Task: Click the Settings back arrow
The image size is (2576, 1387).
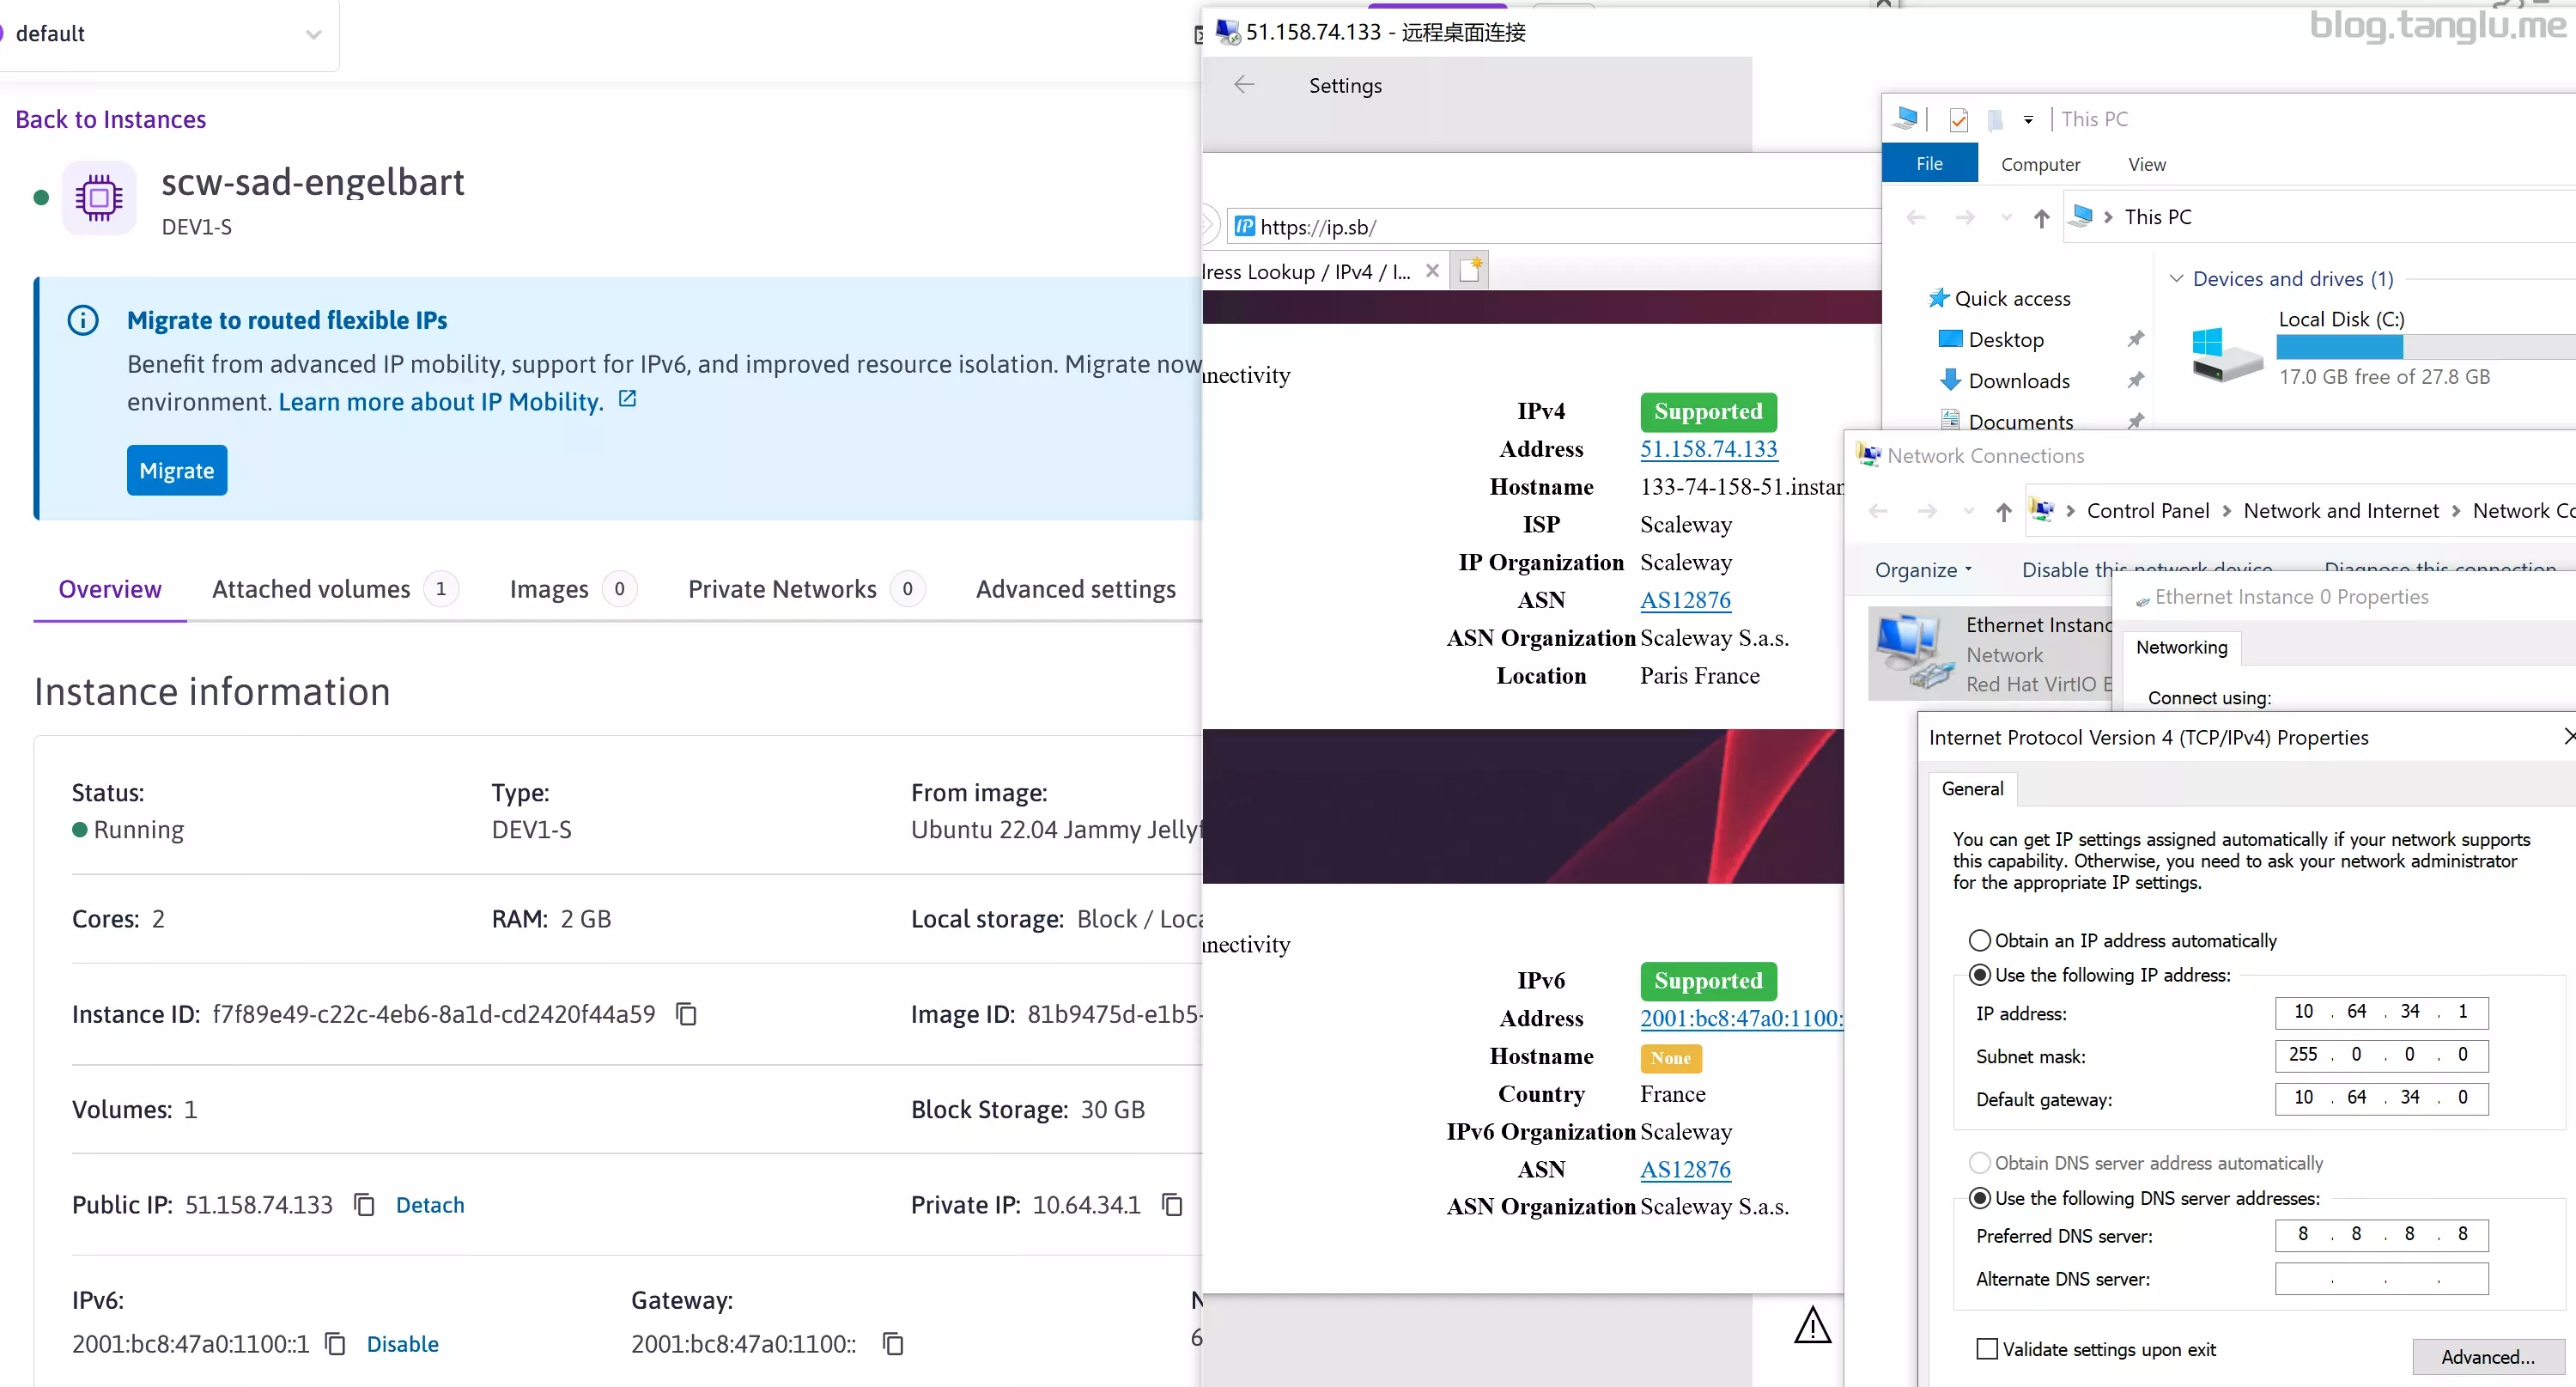Action: (1244, 85)
